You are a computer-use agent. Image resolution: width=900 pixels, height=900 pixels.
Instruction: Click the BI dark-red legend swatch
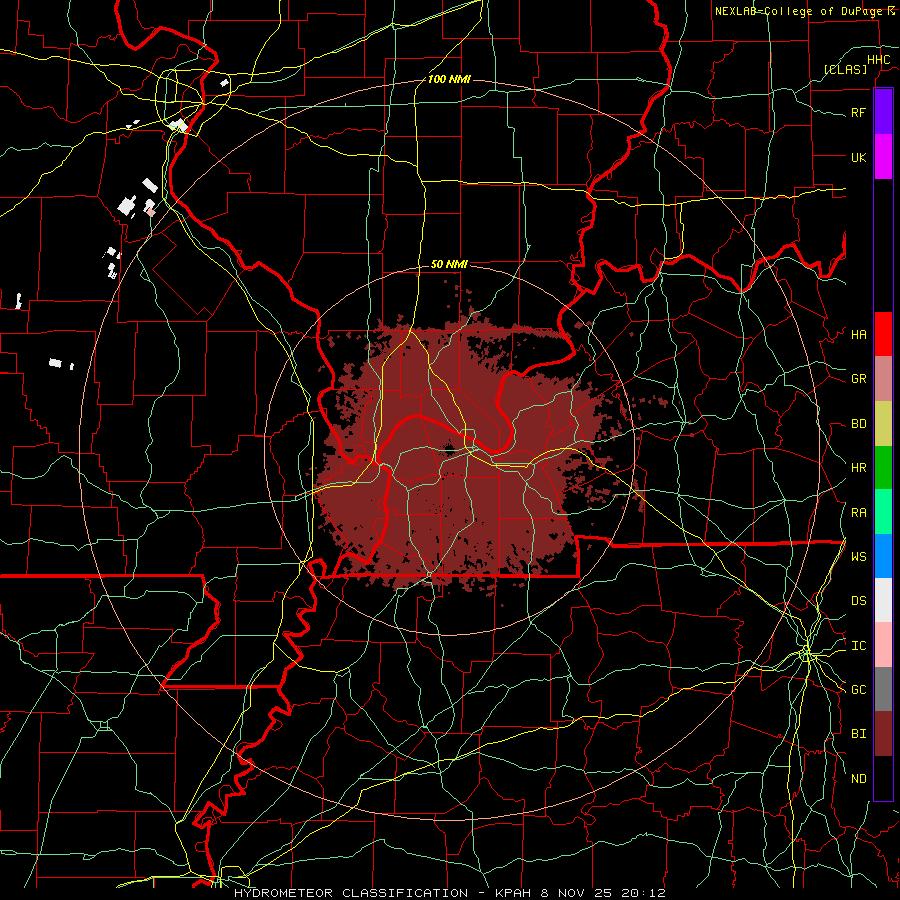click(x=883, y=734)
